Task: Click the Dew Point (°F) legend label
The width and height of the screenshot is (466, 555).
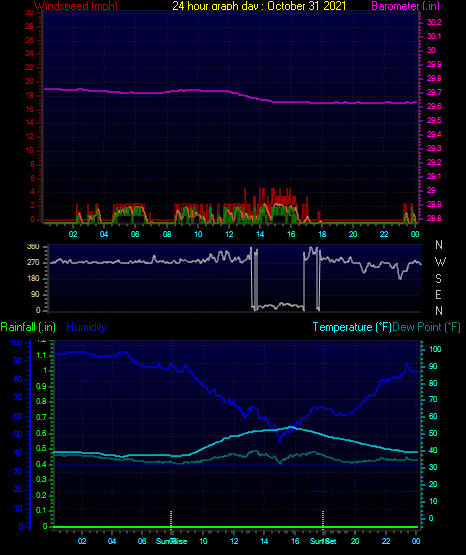Action: 427,327
